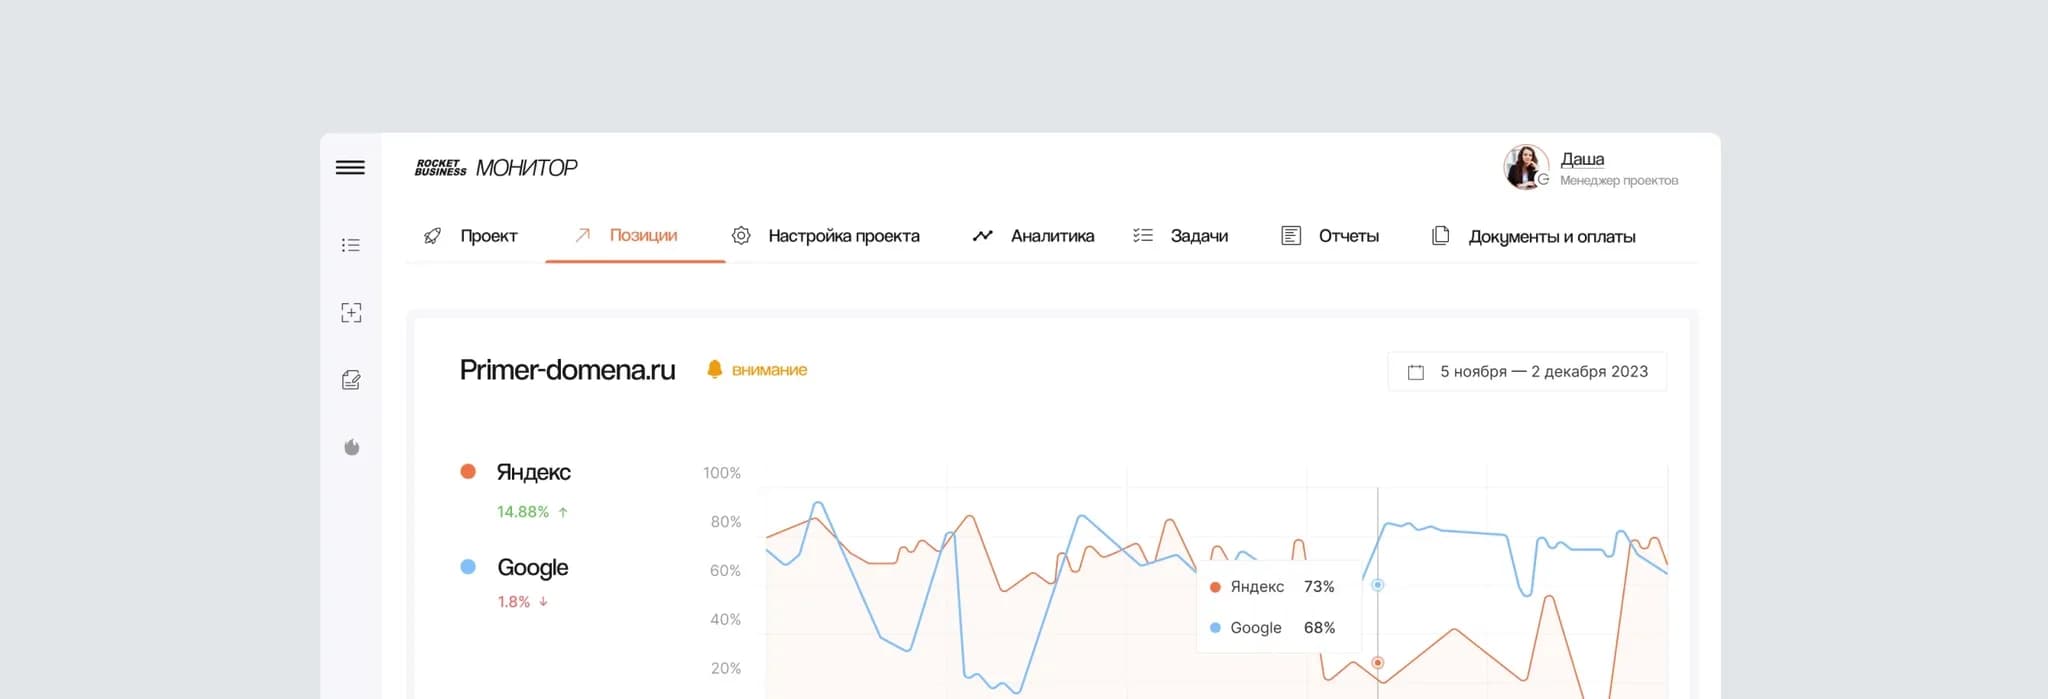The width and height of the screenshot is (2048, 699).
Task: Open Даша's profile avatar
Action: (x=1525, y=167)
